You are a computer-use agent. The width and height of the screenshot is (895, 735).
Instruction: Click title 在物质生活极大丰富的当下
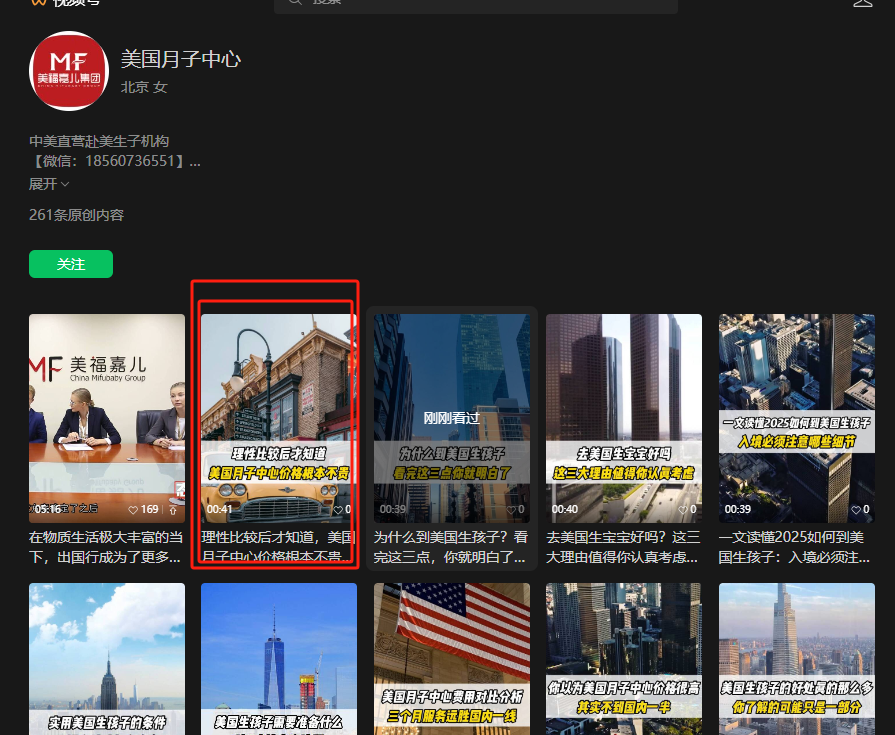106,547
